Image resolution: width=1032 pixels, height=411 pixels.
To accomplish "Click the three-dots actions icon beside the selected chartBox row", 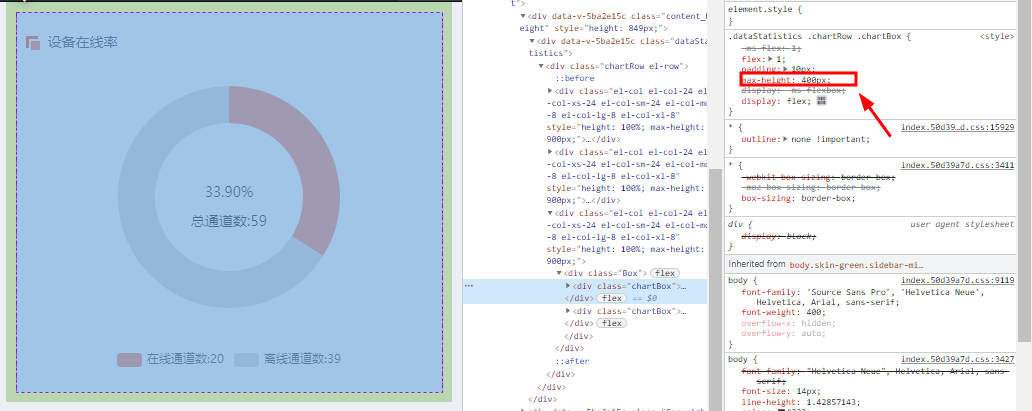I will (x=469, y=286).
